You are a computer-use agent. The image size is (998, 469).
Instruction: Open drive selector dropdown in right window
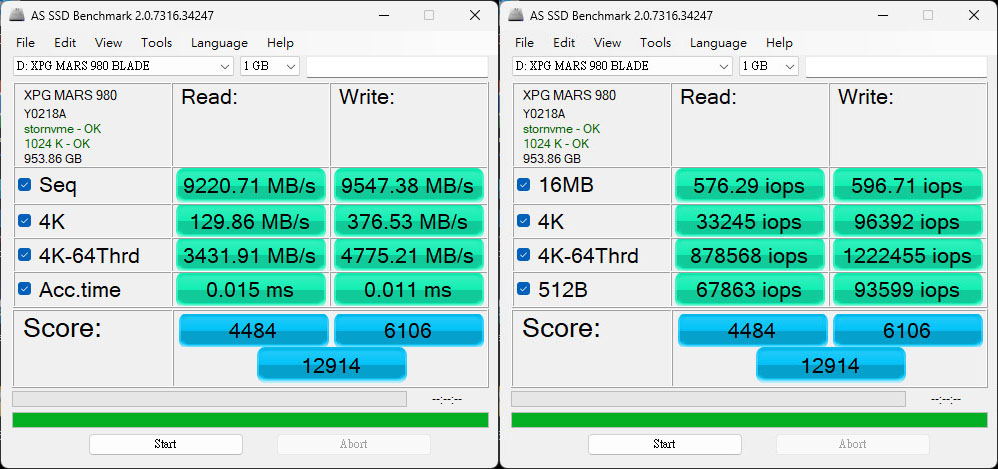622,66
